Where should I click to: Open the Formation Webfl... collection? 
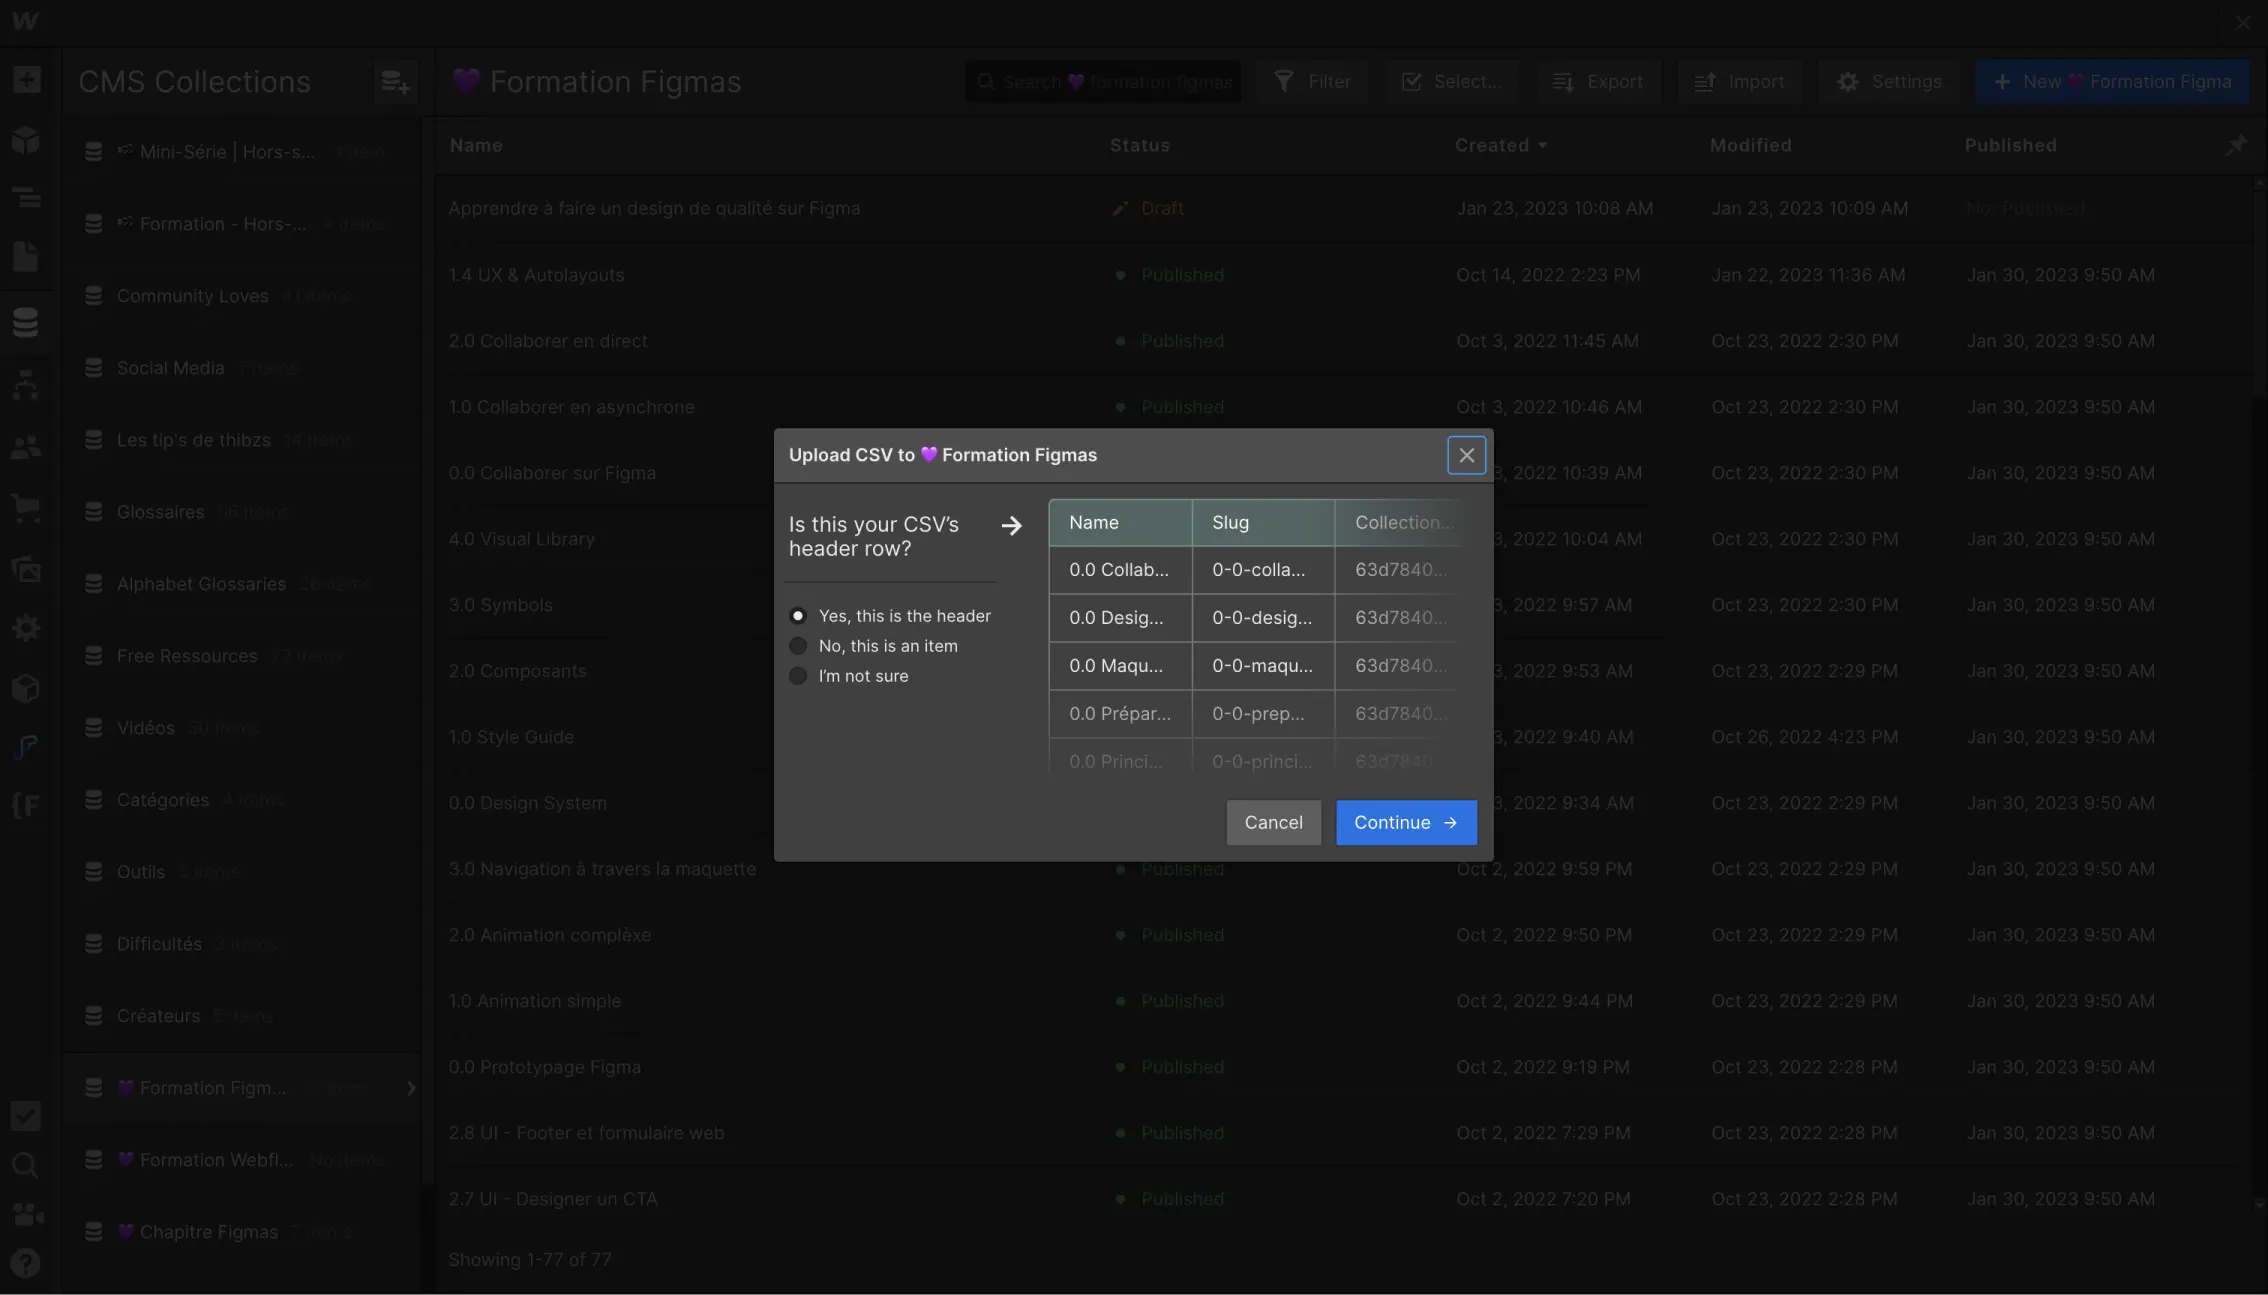pyautogui.click(x=240, y=1160)
